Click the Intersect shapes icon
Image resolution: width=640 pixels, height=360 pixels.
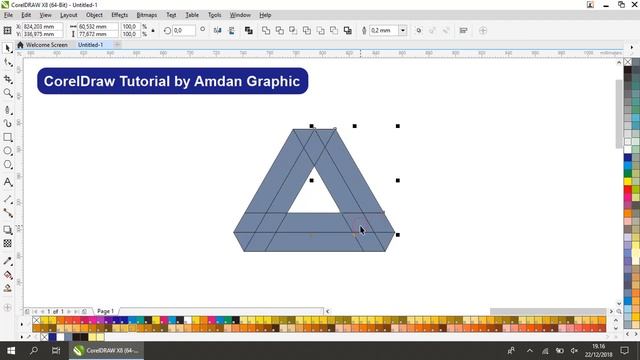pyautogui.click(x=293, y=30)
